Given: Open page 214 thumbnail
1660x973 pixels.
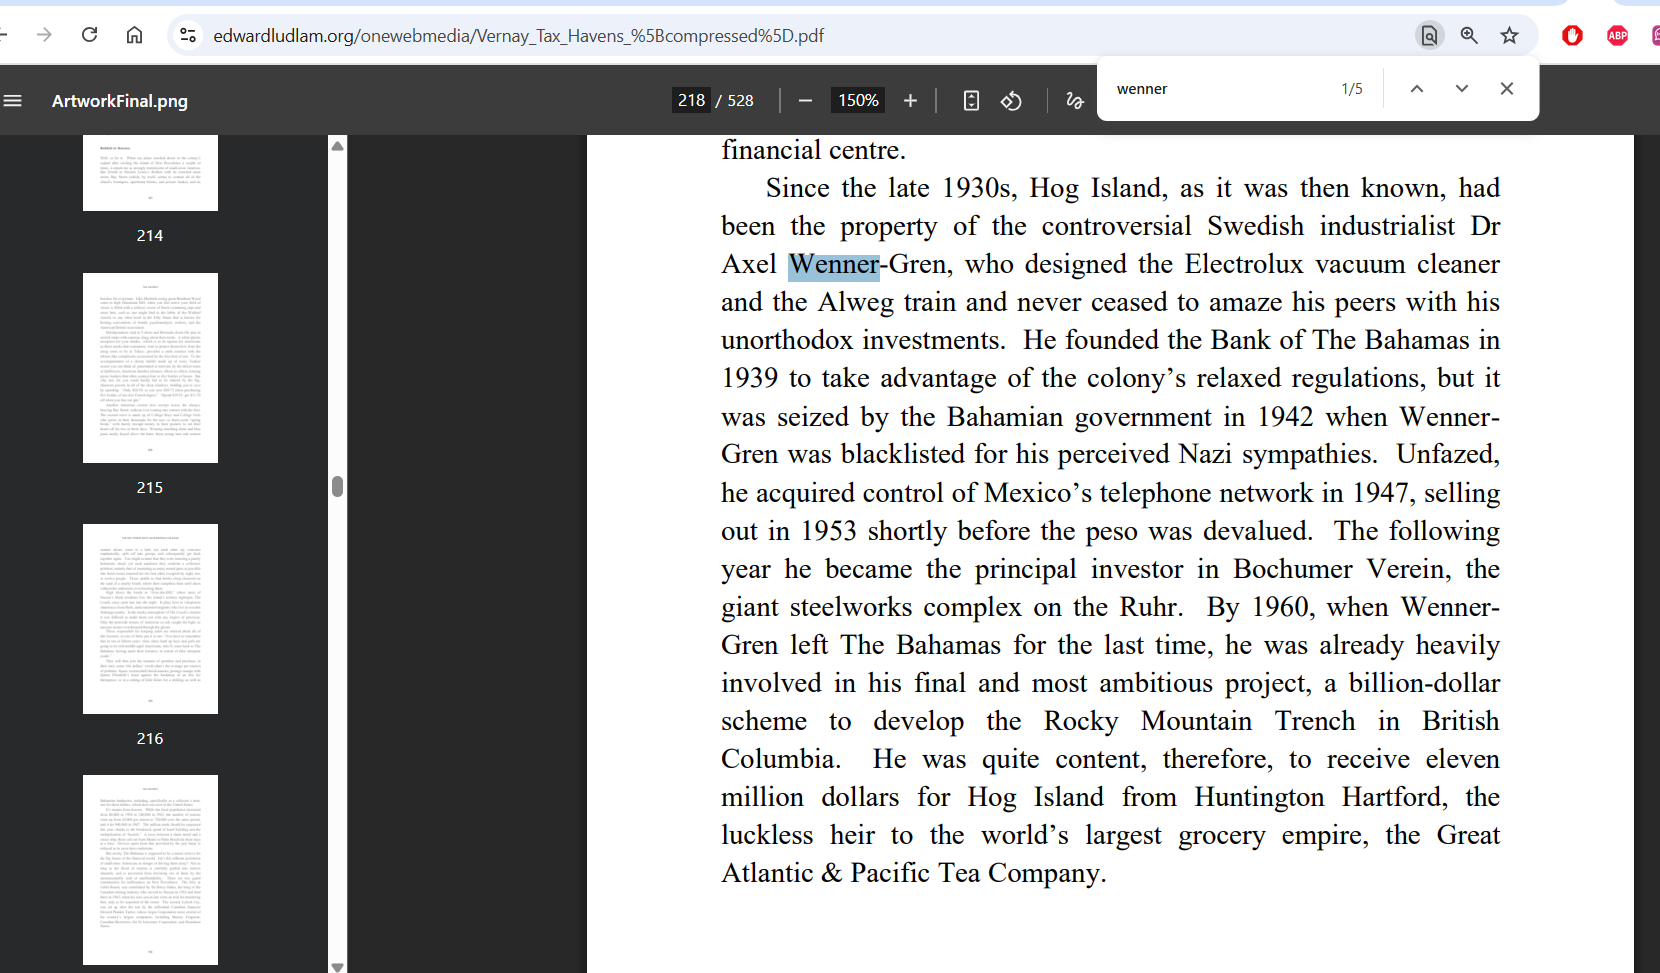Looking at the screenshot, I should (x=150, y=173).
